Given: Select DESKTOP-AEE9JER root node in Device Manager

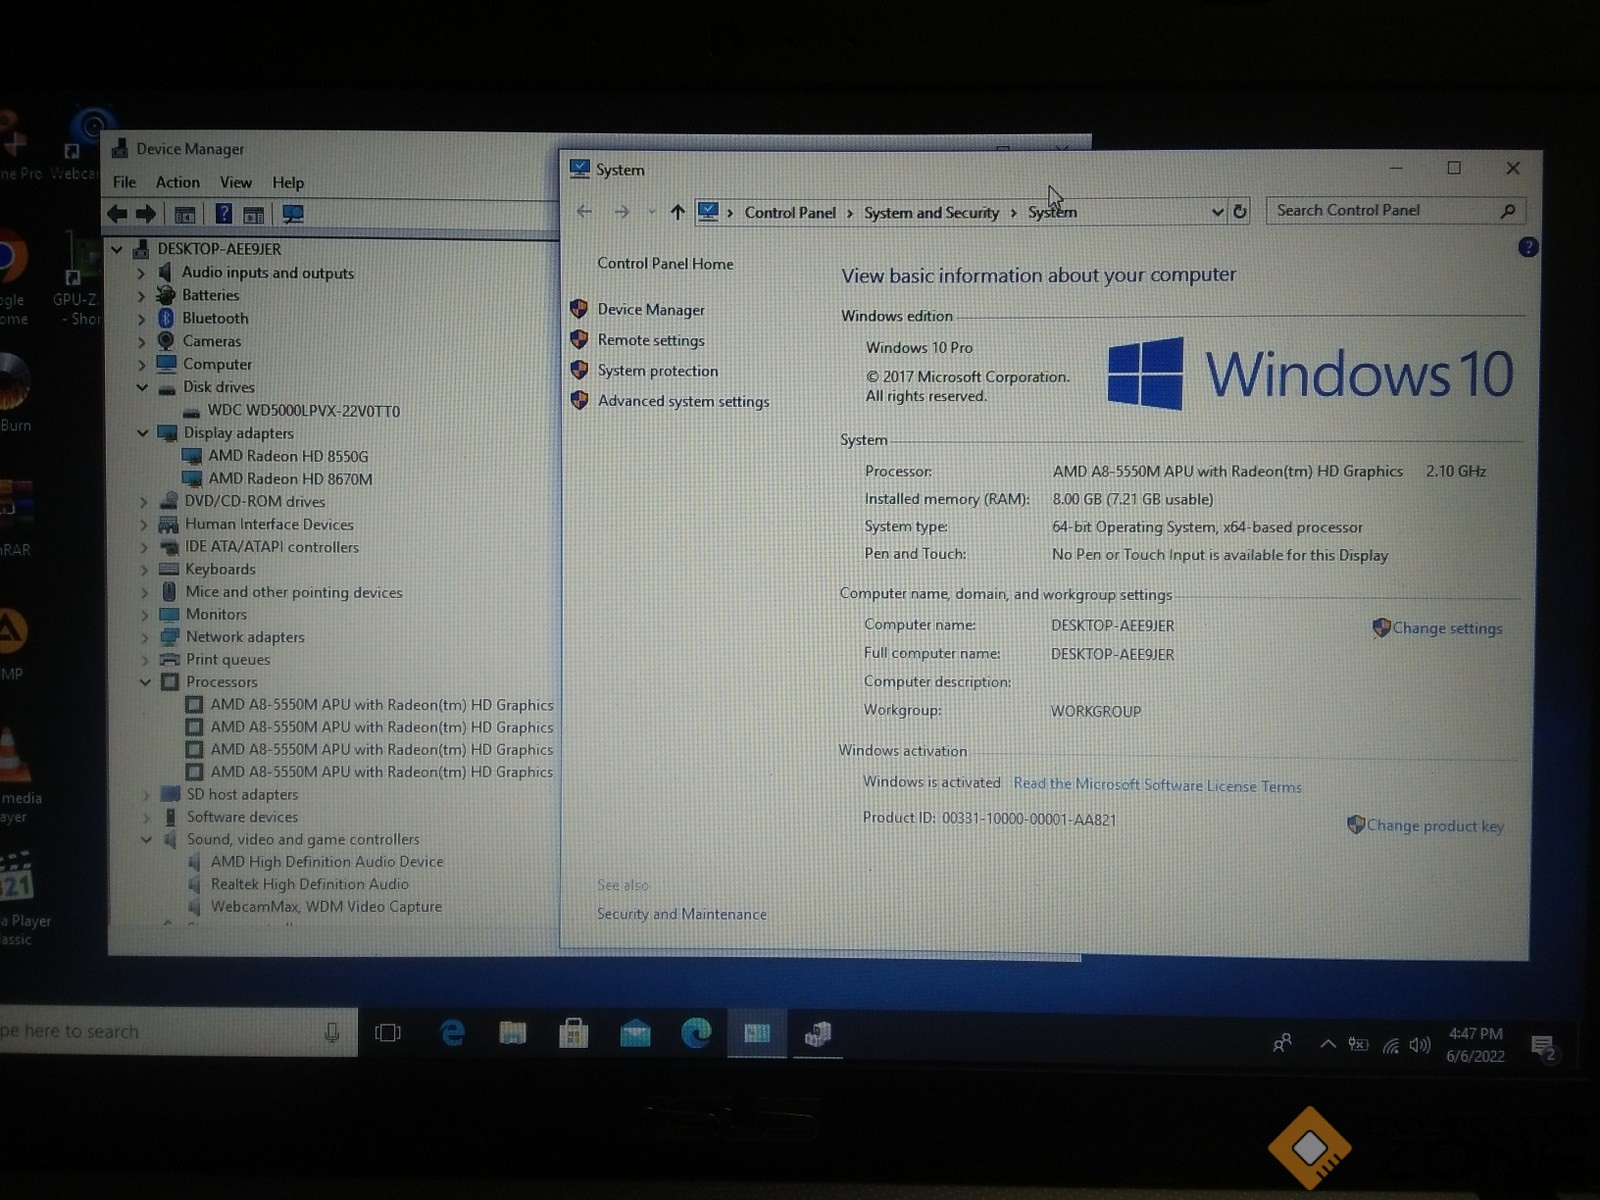Looking at the screenshot, I should click(x=219, y=249).
